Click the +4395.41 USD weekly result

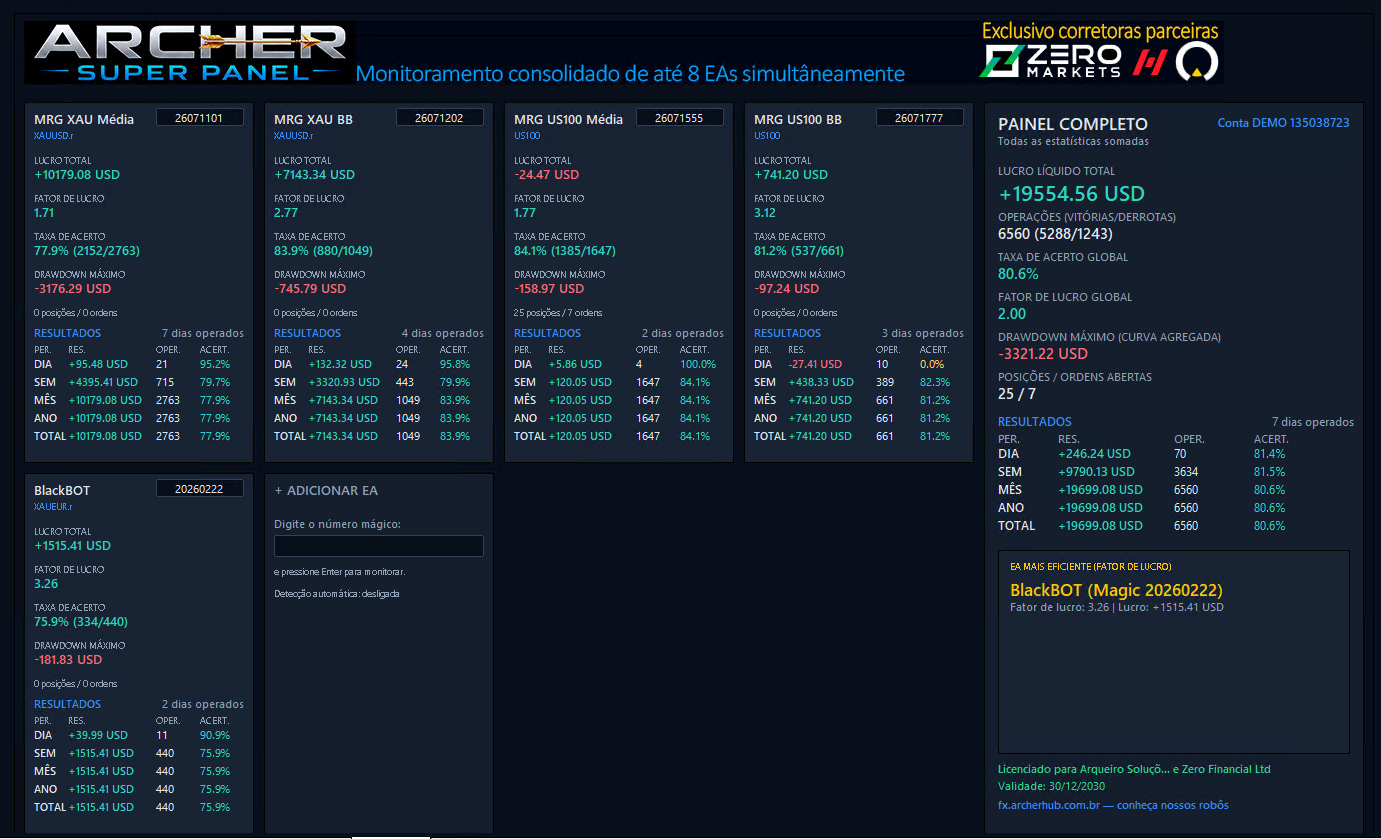105,382
